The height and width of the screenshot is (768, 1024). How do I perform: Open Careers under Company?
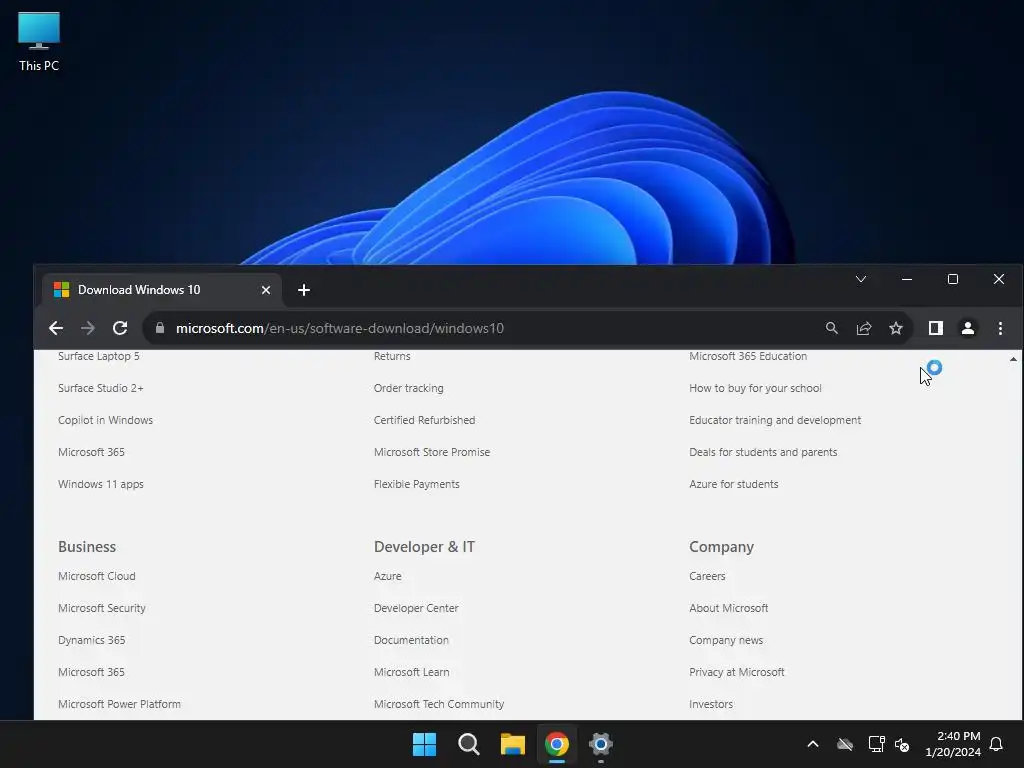point(707,576)
